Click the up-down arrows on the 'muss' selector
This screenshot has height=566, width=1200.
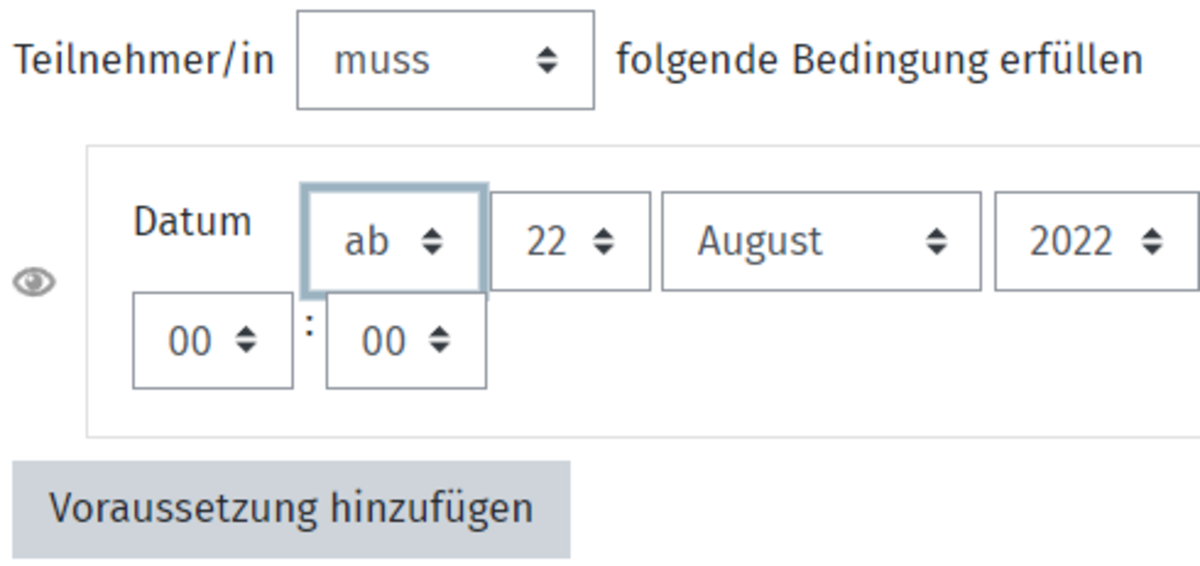pos(546,61)
